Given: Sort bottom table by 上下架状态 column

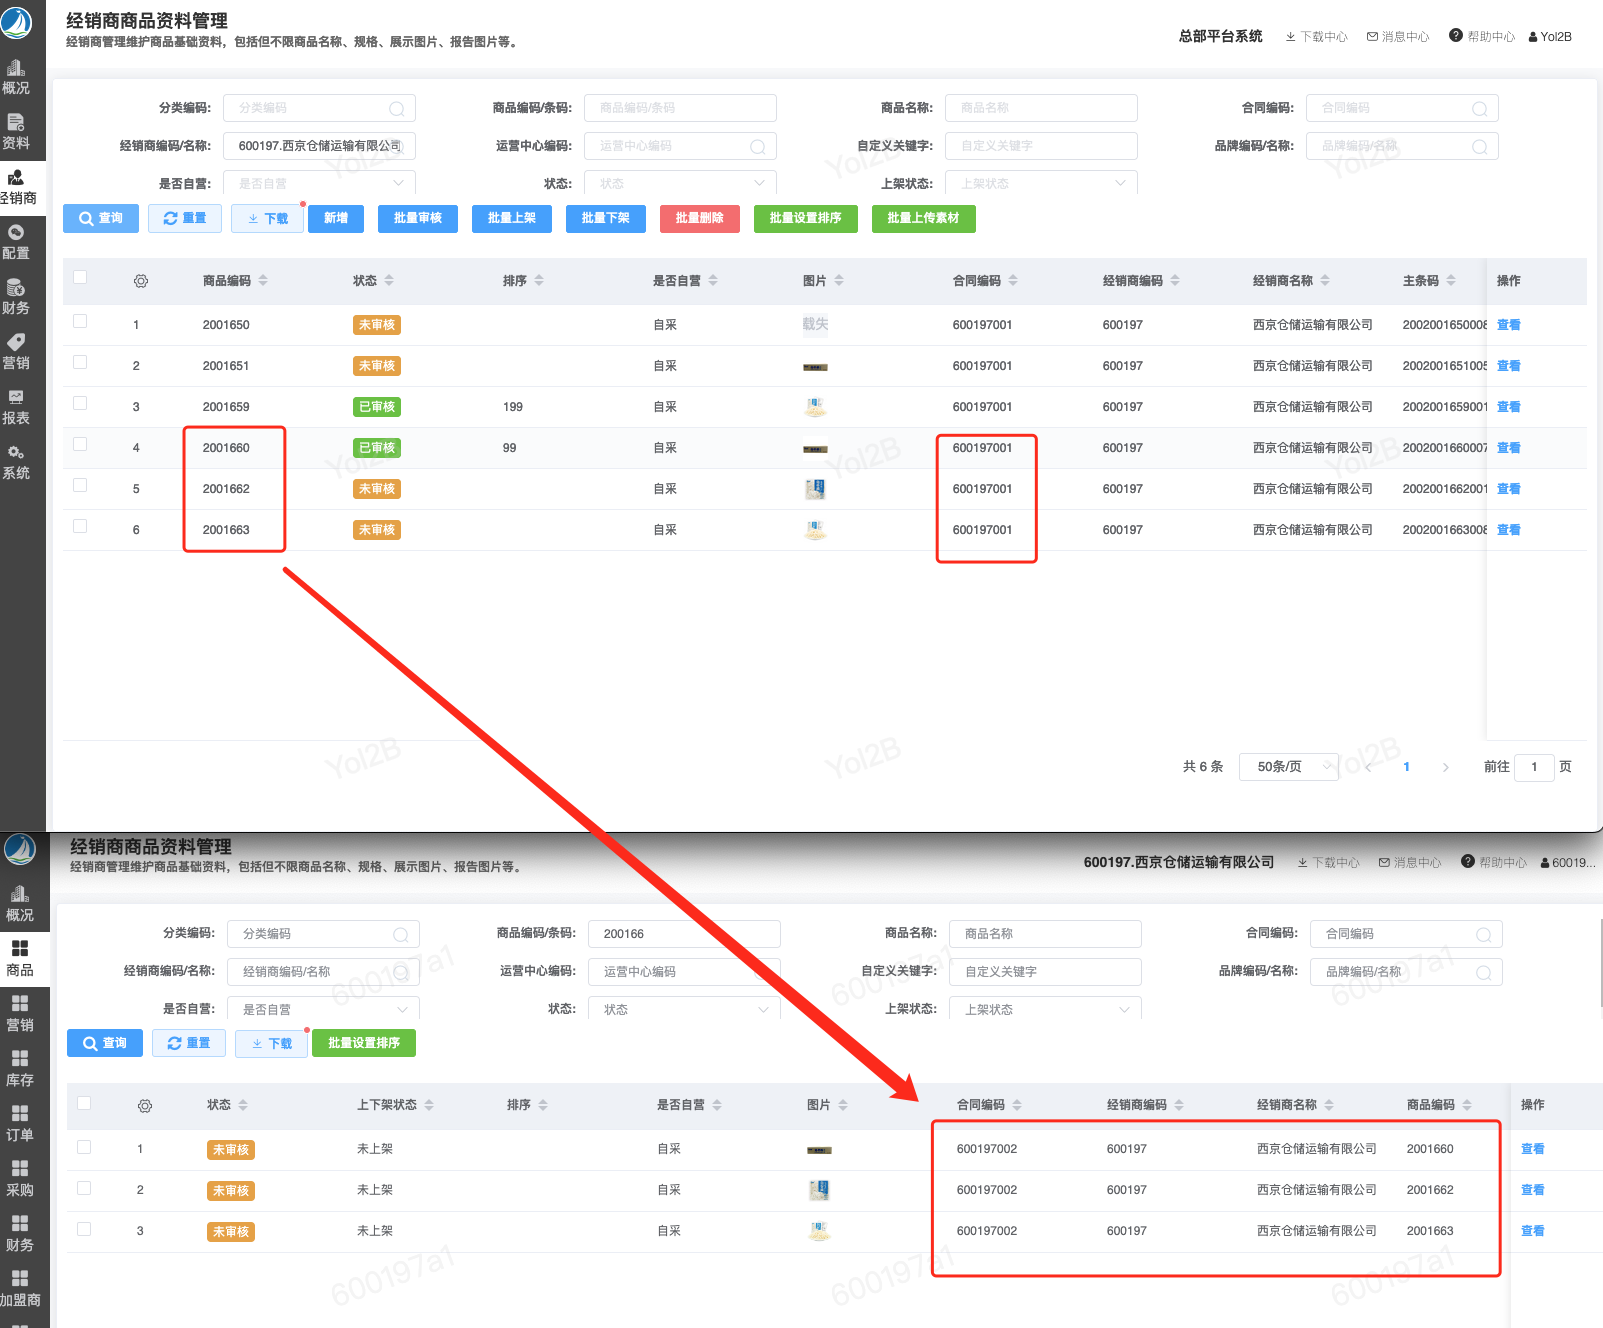Looking at the screenshot, I should (429, 1105).
